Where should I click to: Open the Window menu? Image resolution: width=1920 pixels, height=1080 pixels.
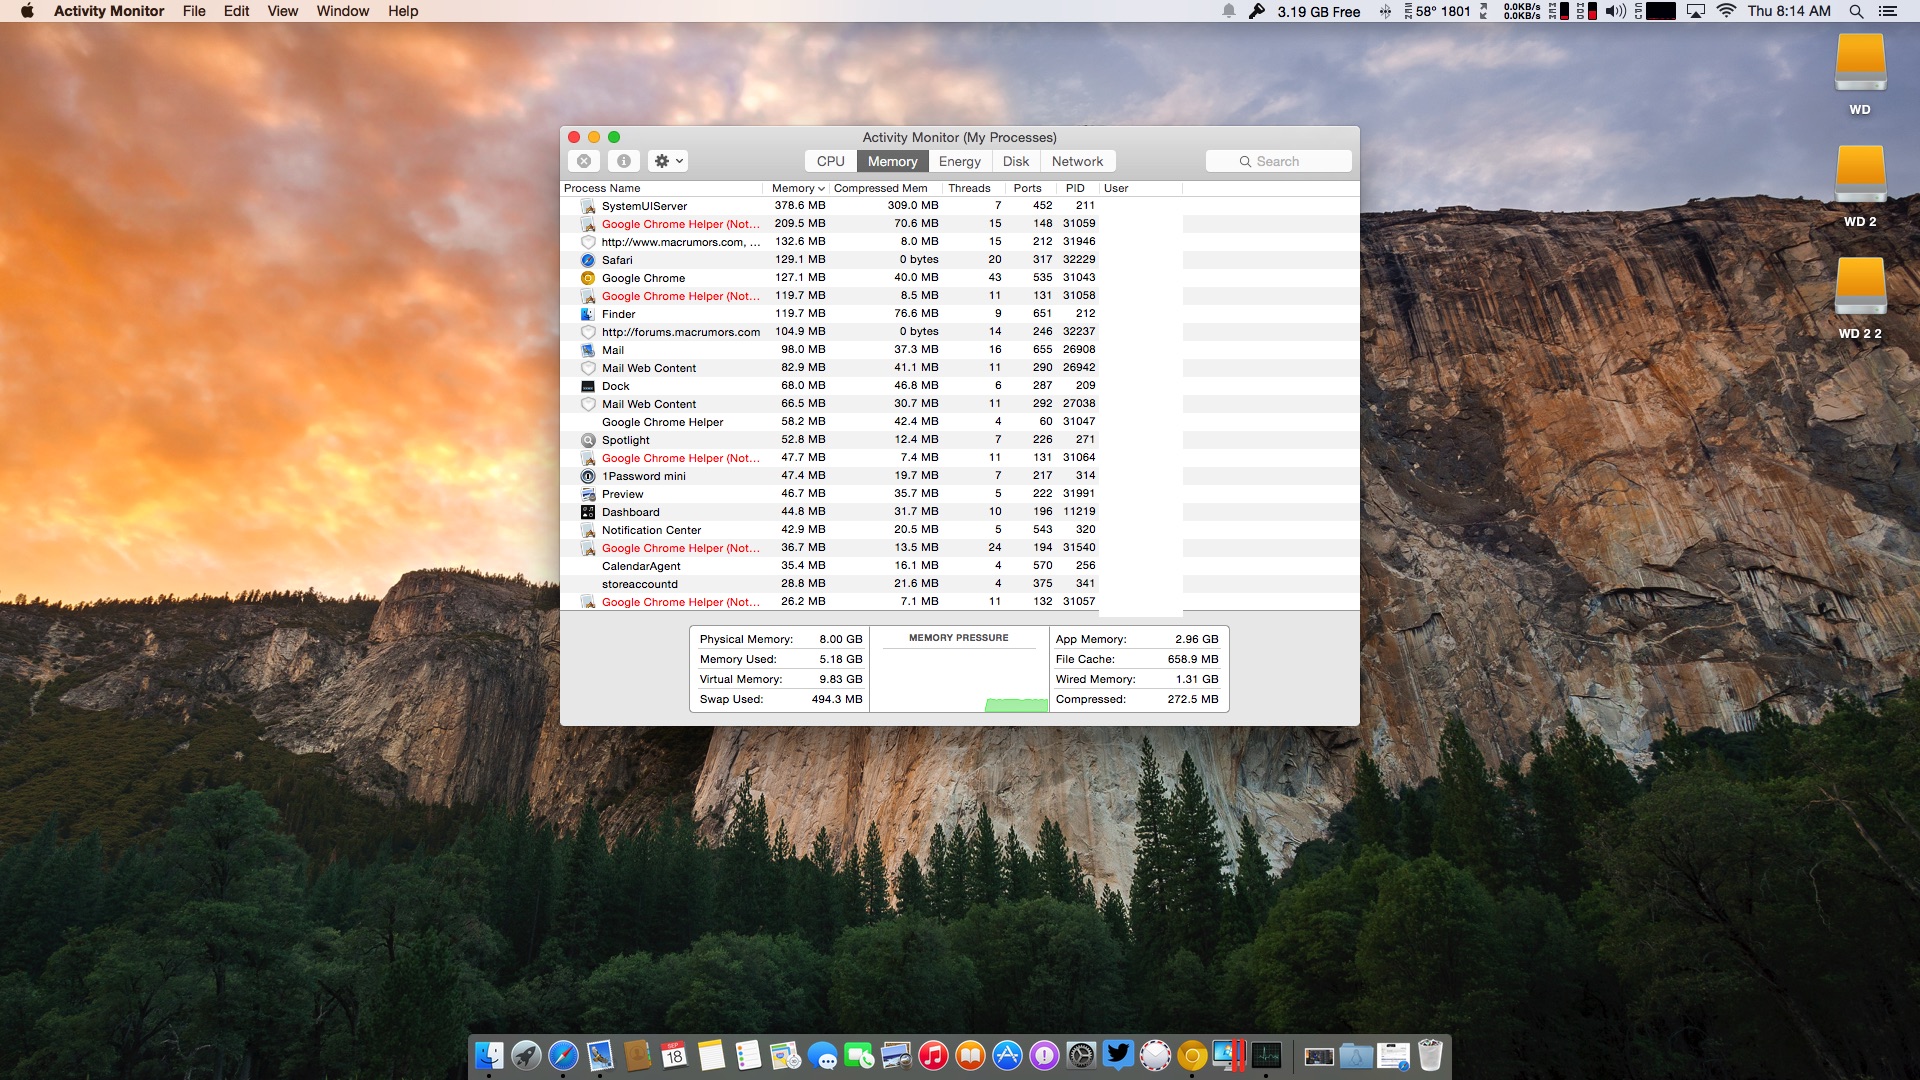click(x=343, y=11)
